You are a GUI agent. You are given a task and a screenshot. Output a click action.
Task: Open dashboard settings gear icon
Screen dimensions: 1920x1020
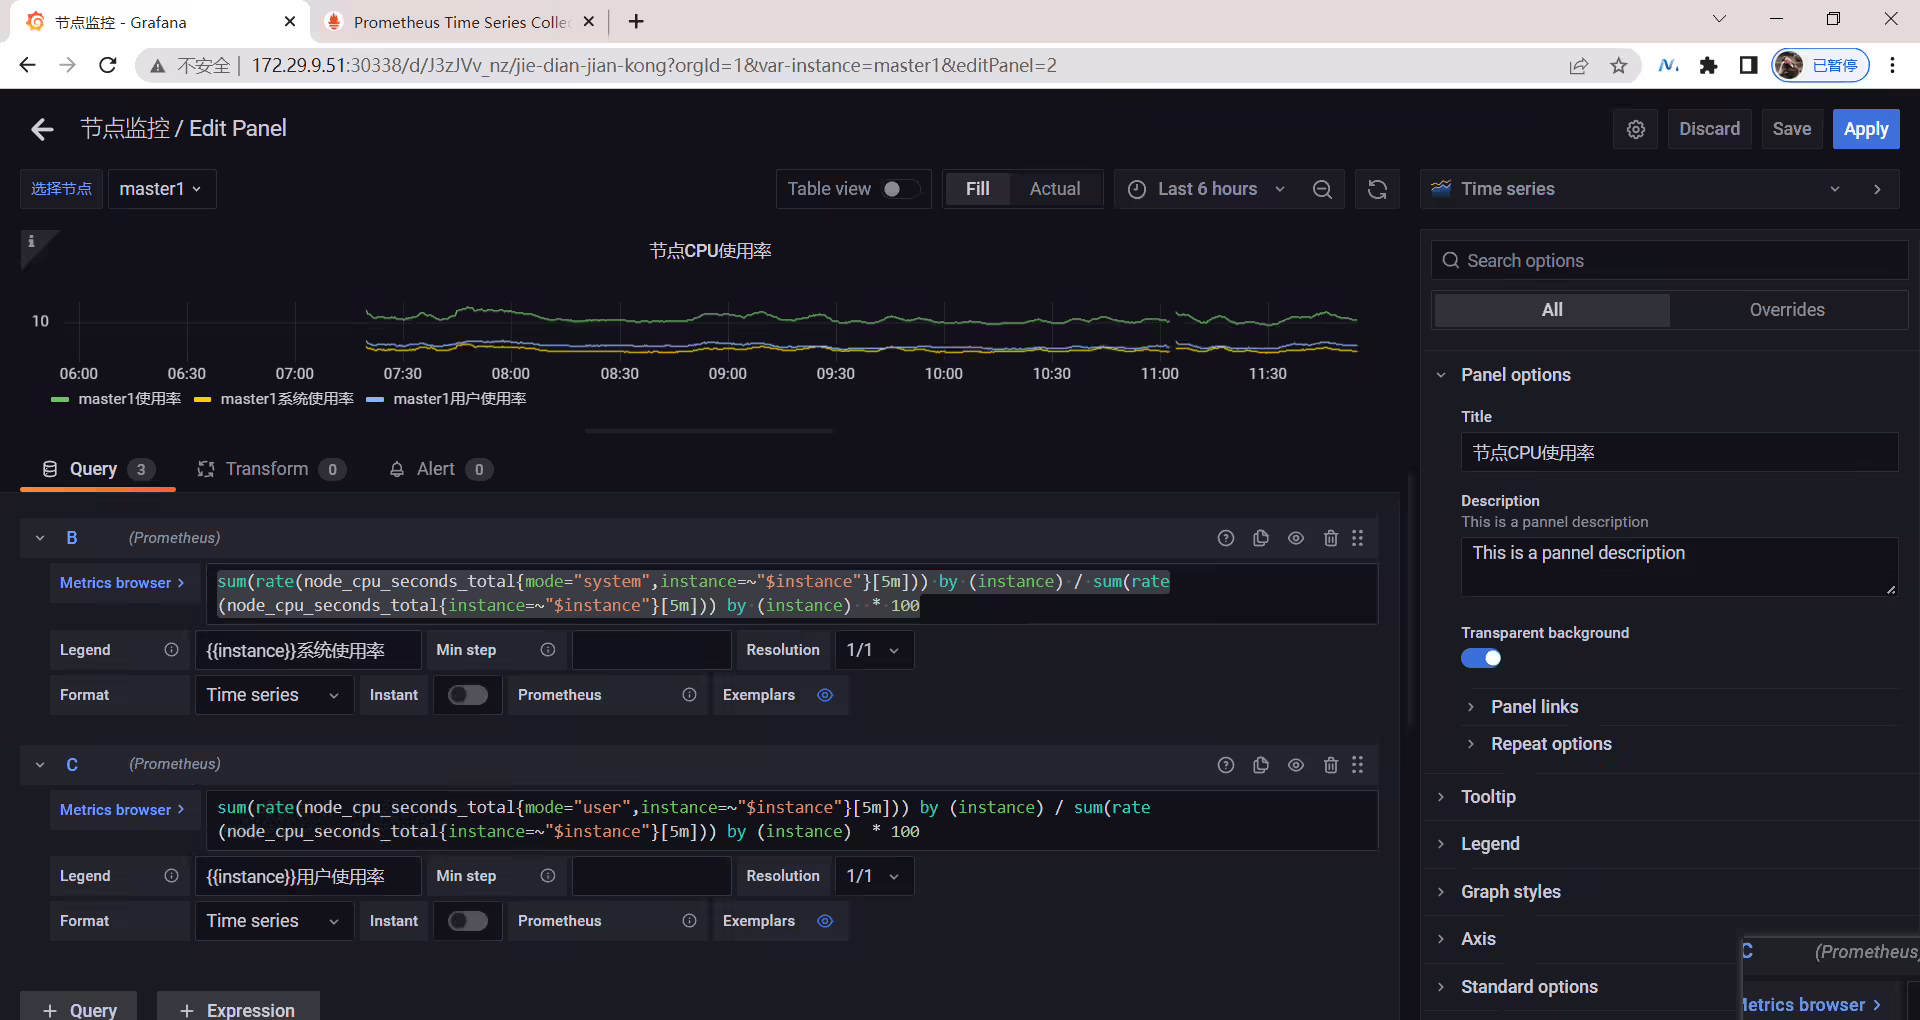(x=1636, y=129)
